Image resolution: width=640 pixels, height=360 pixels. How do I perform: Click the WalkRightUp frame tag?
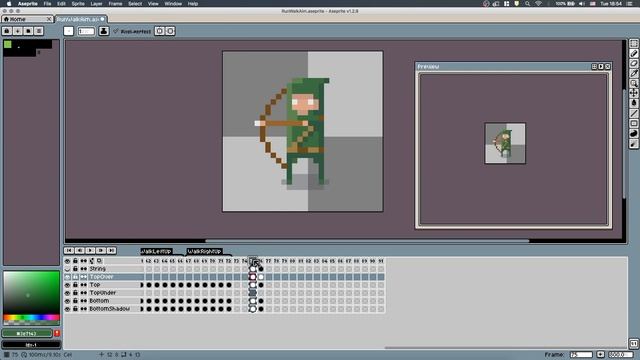(204, 251)
